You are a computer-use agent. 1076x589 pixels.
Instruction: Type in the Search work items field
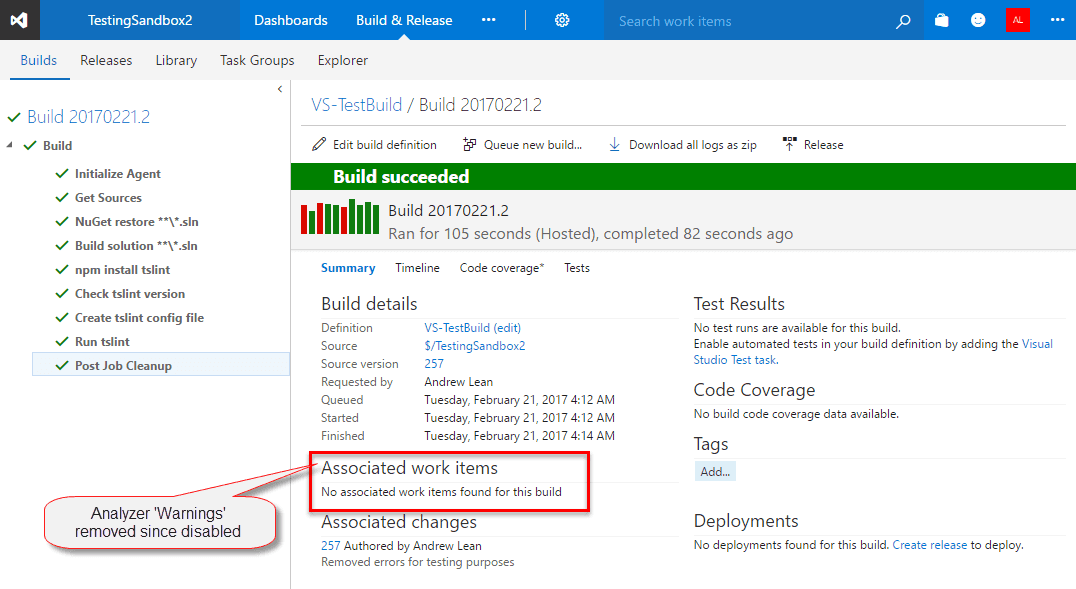[748, 21]
